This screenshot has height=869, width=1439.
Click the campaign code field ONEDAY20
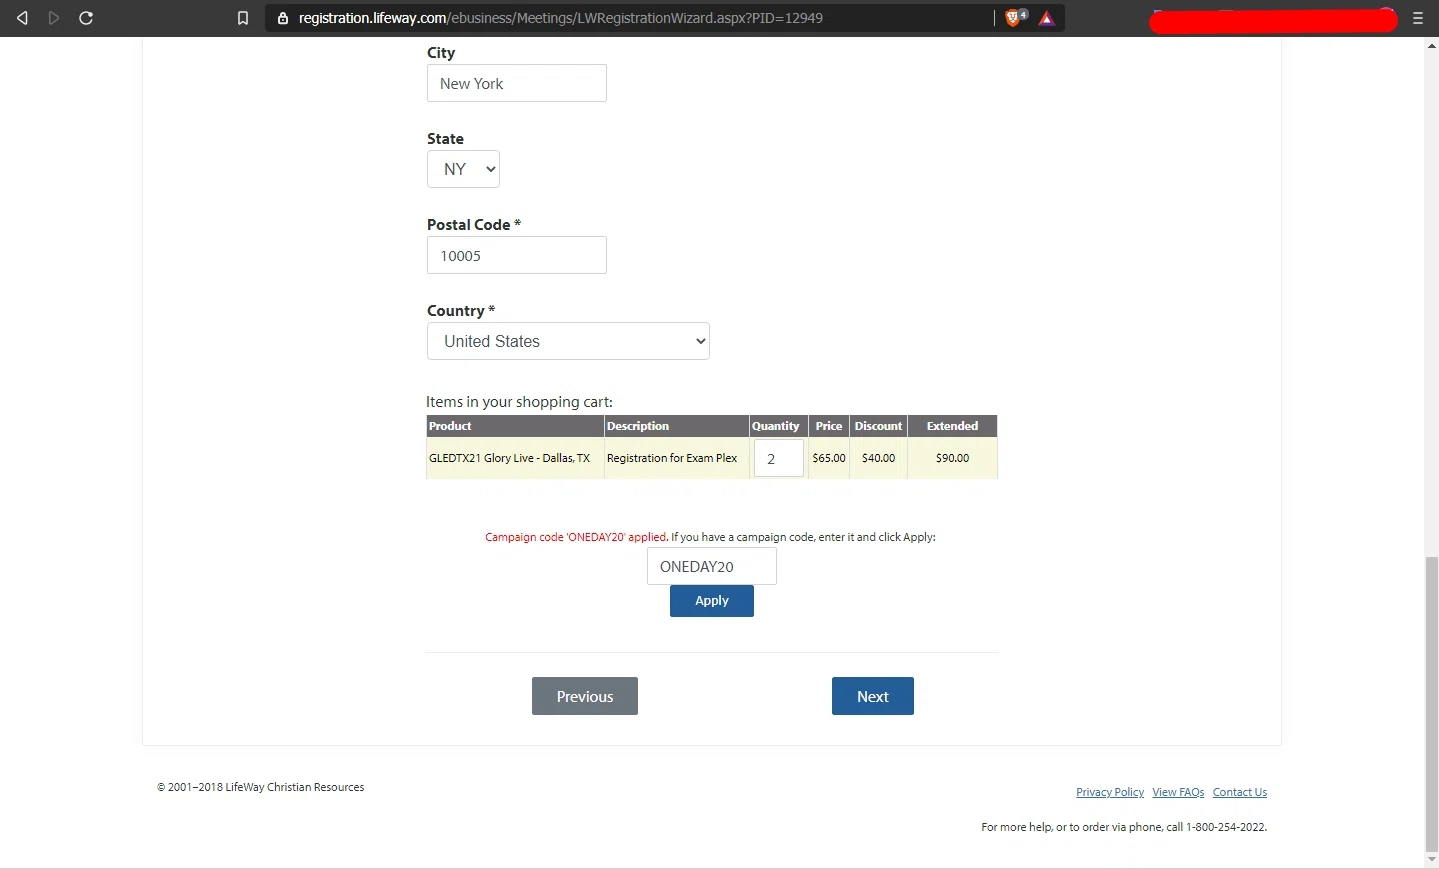712,566
